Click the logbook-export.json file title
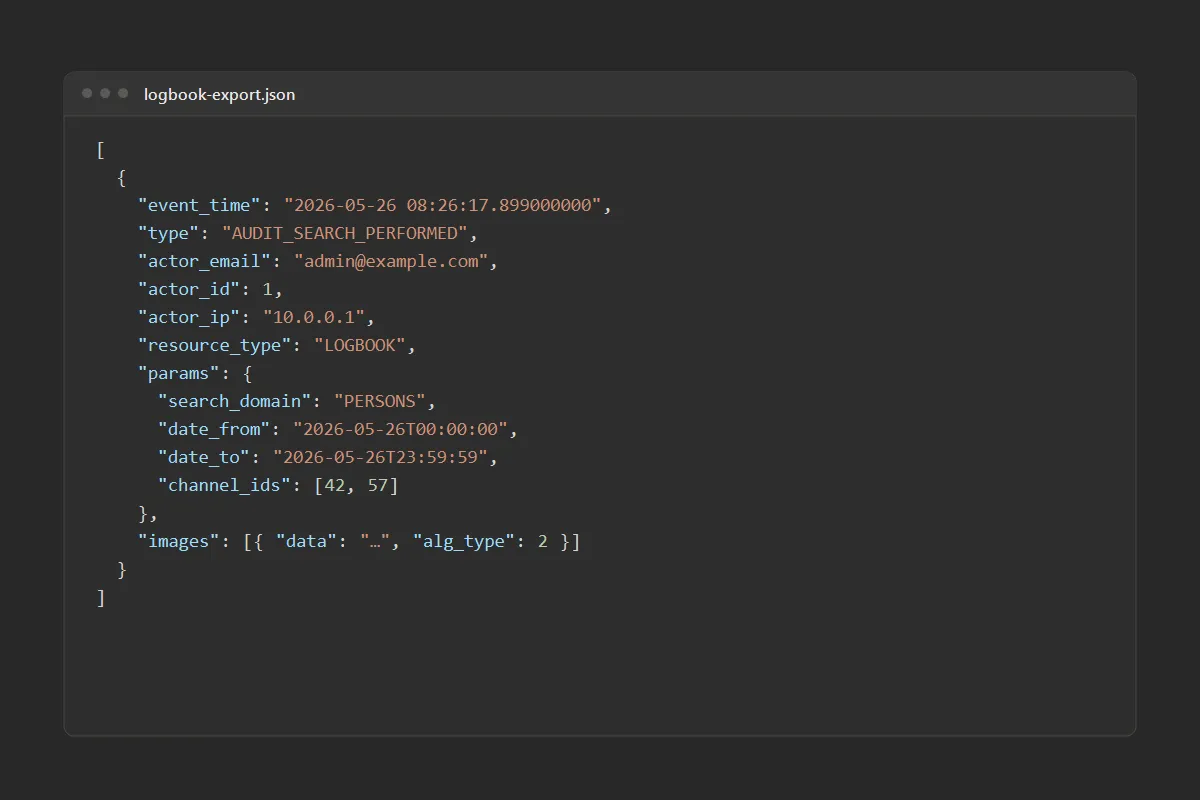1200x800 pixels. [220, 95]
